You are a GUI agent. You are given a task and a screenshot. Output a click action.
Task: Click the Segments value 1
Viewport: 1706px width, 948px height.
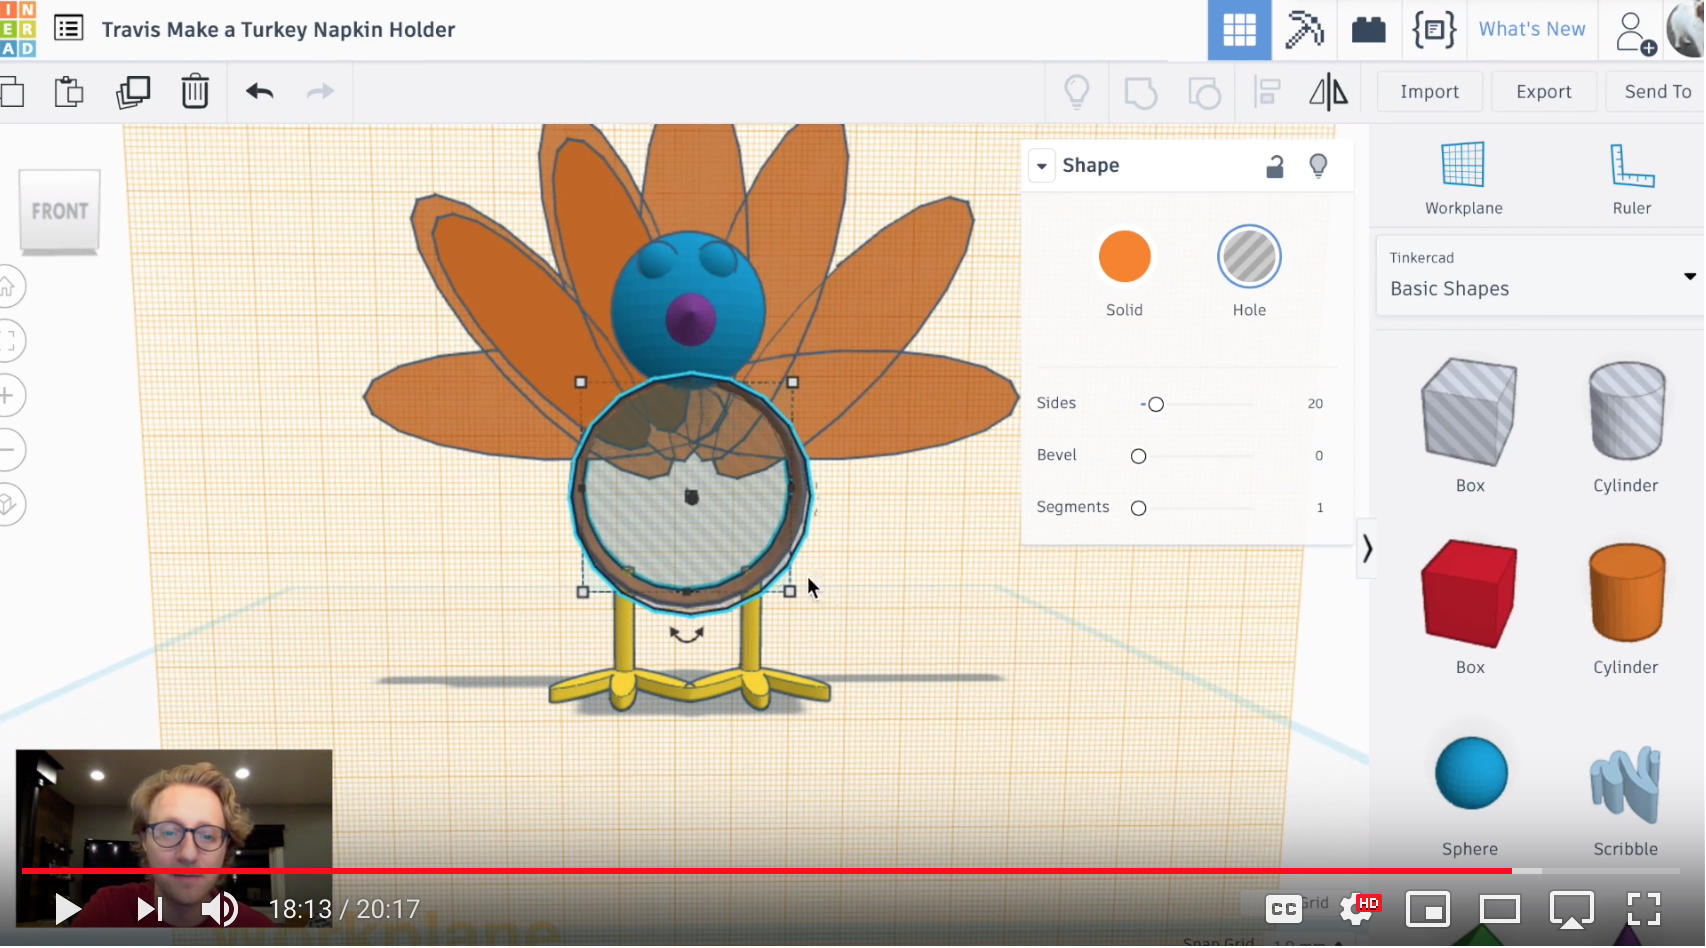[1320, 508]
